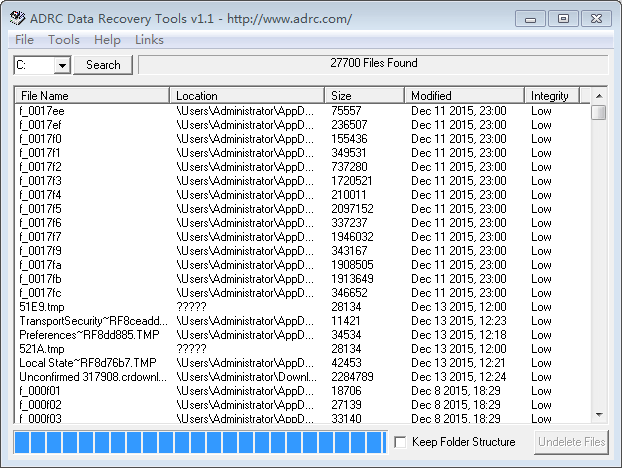Select the TransportSecurity~RF8ceadd file
This screenshot has width=622, height=468.
(x=93, y=321)
